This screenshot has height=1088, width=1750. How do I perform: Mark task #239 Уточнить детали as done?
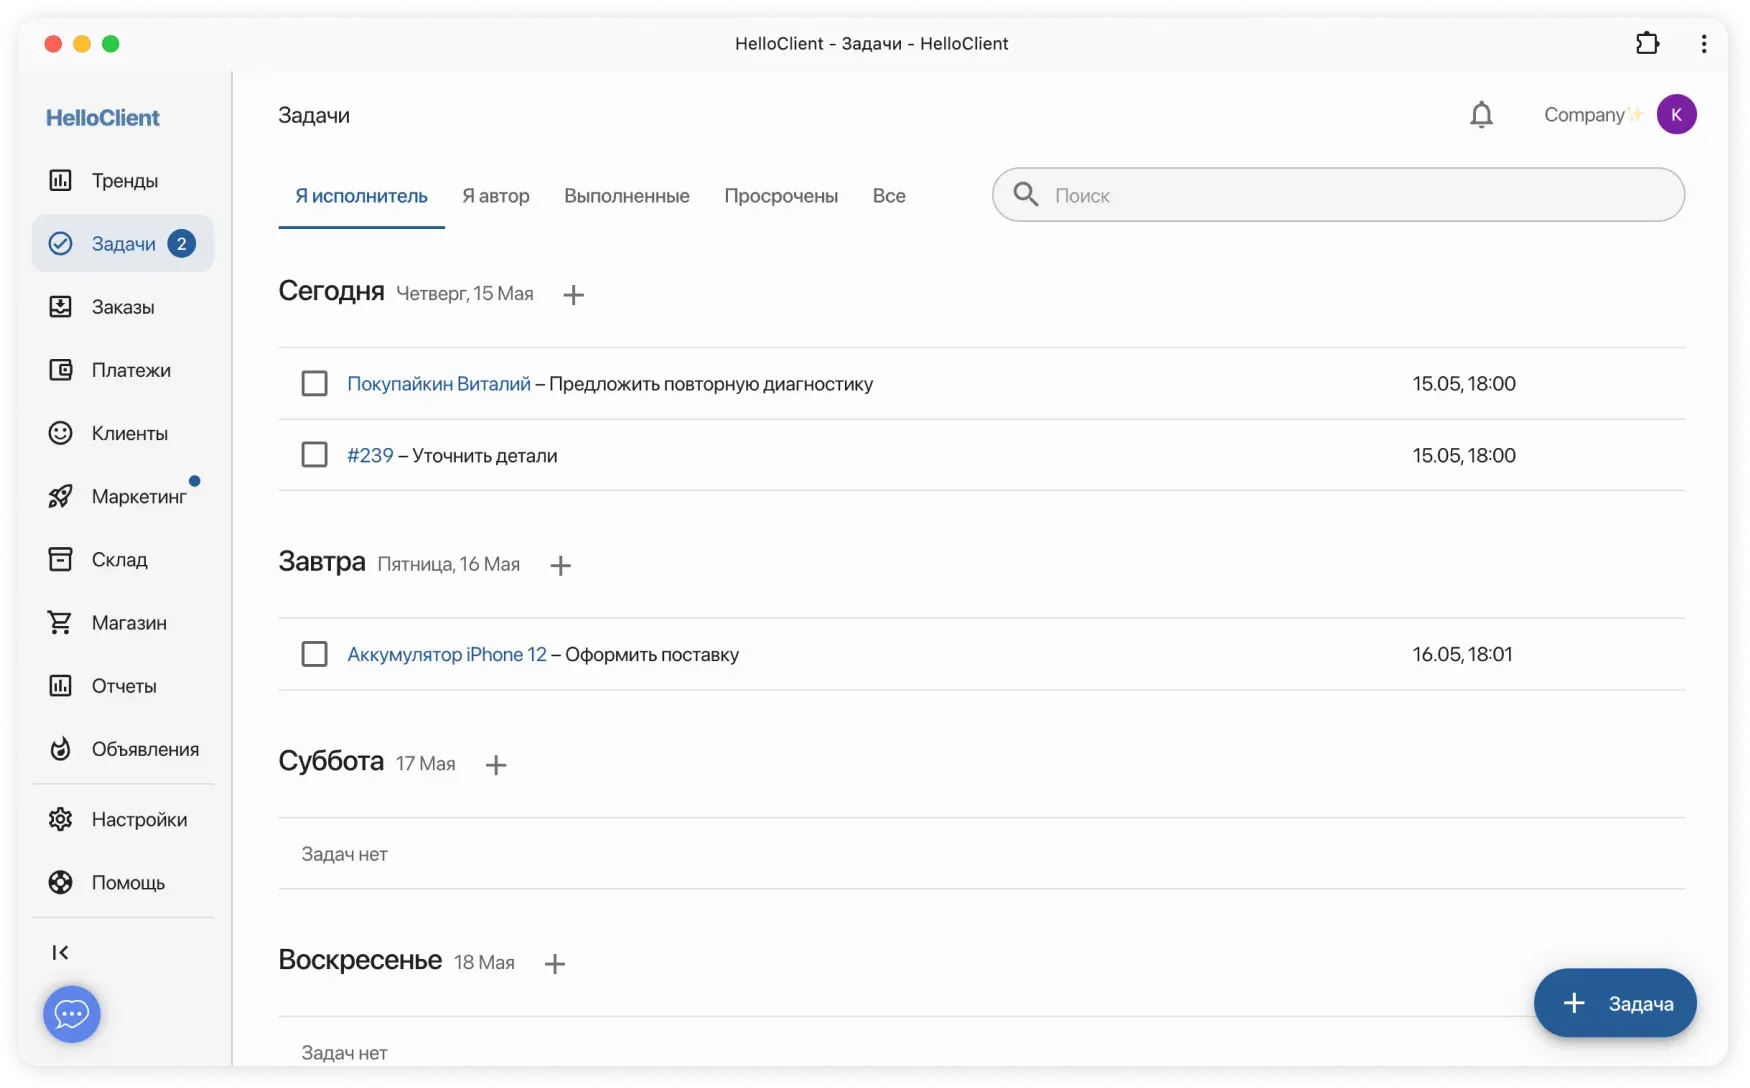pos(314,455)
